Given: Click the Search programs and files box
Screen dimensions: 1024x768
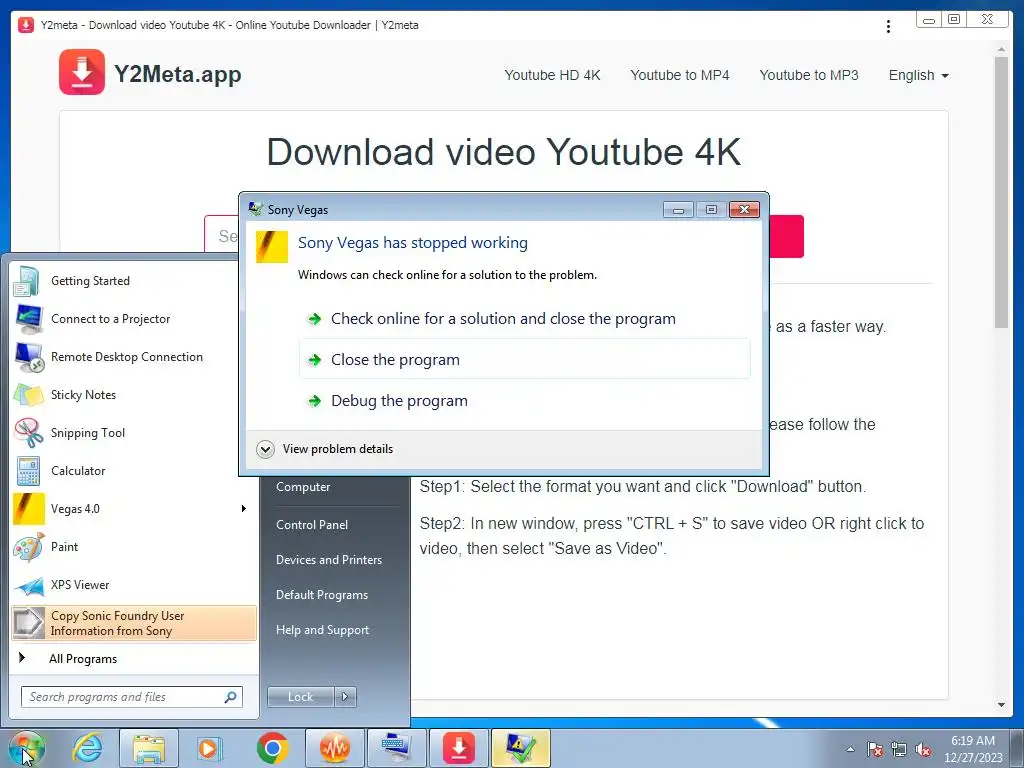Looking at the screenshot, I should point(124,697).
